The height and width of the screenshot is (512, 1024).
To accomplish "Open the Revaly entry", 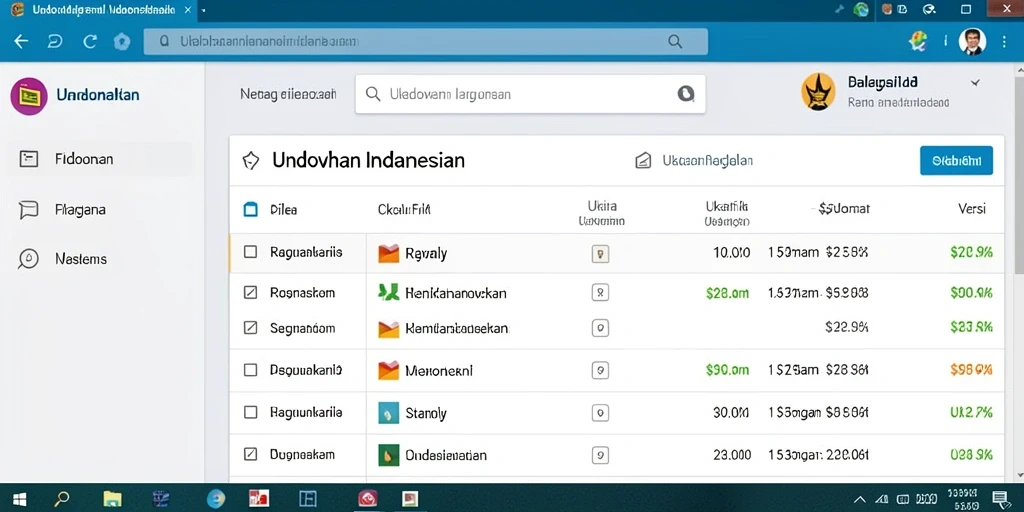I will click(x=426, y=253).
